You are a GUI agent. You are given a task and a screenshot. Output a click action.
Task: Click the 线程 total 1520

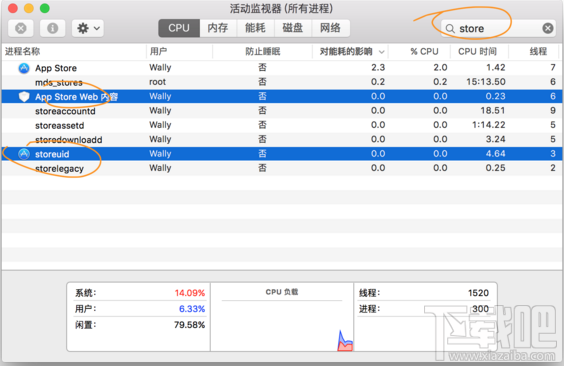[478, 293]
